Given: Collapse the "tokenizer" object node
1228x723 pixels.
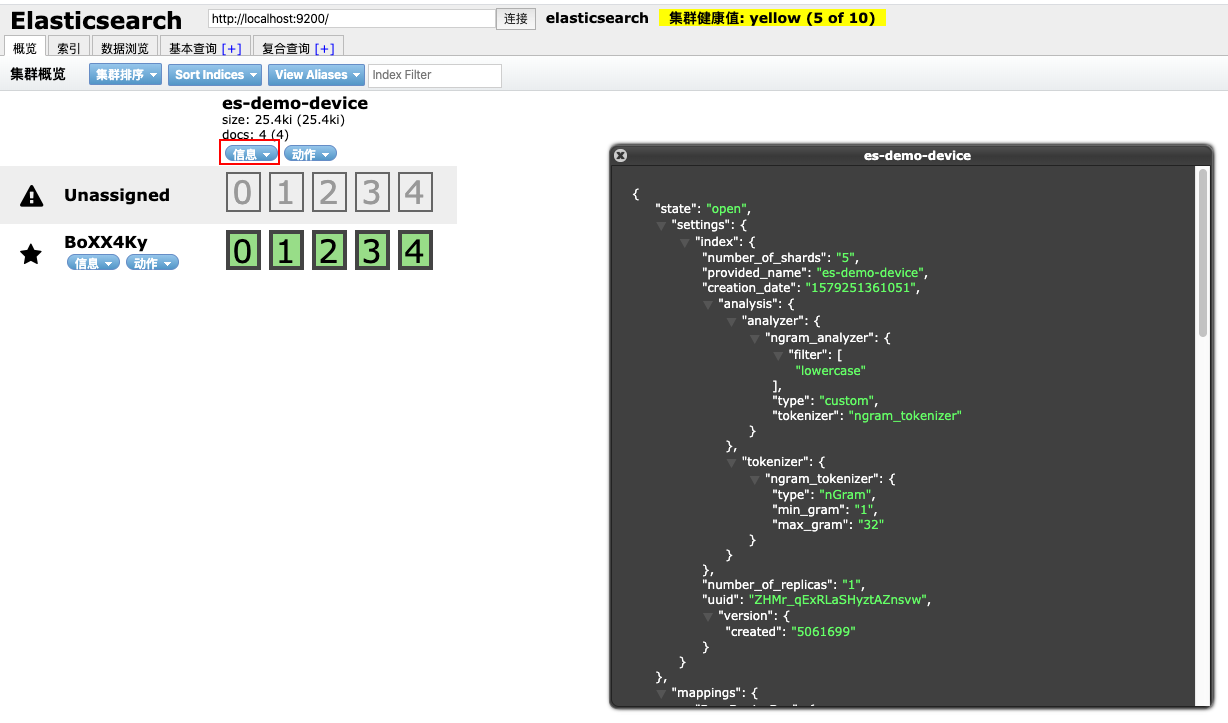Looking at the screenshot, I should 732,463.
